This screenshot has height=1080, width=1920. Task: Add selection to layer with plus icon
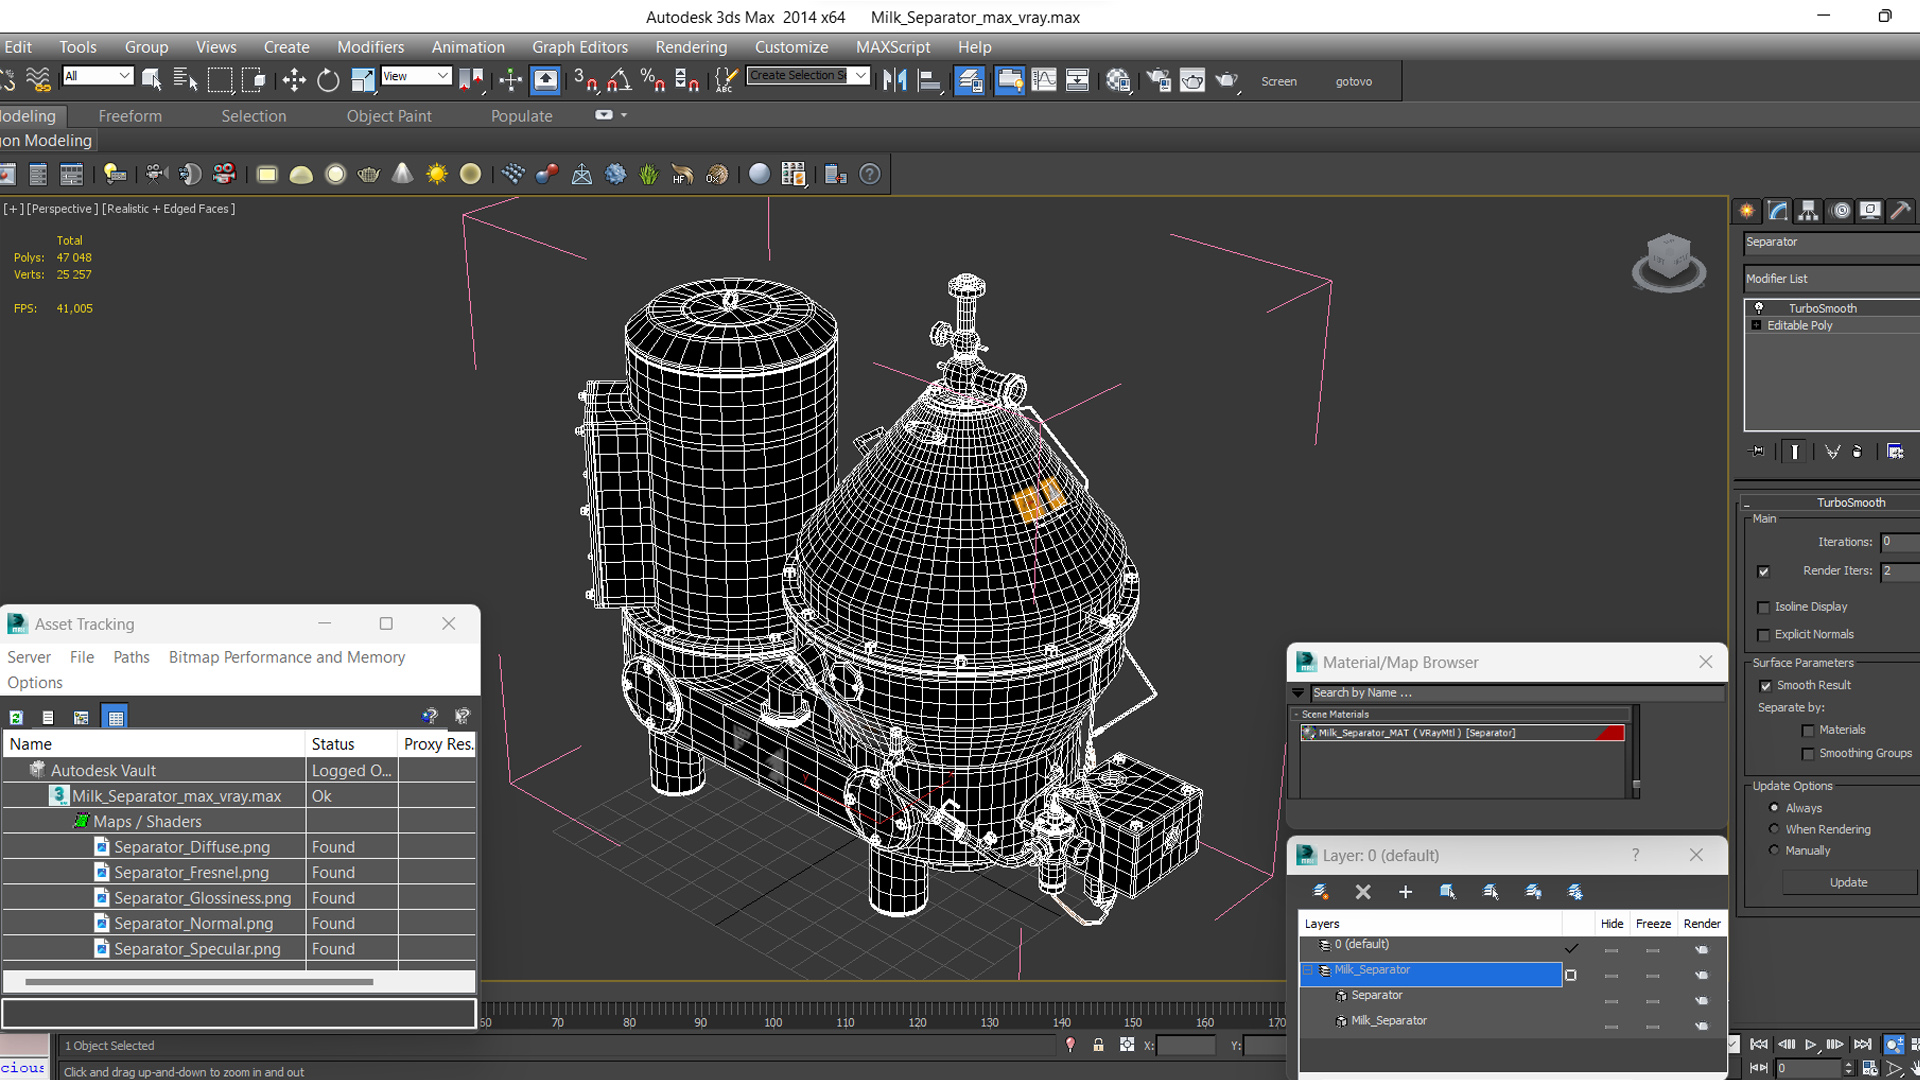1405,891
